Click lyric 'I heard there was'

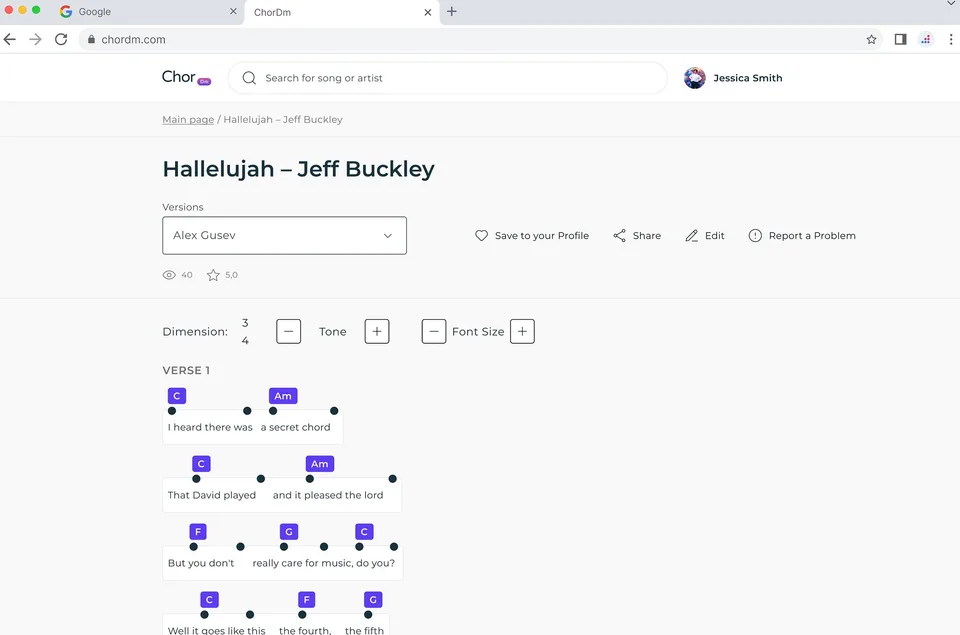210,427
